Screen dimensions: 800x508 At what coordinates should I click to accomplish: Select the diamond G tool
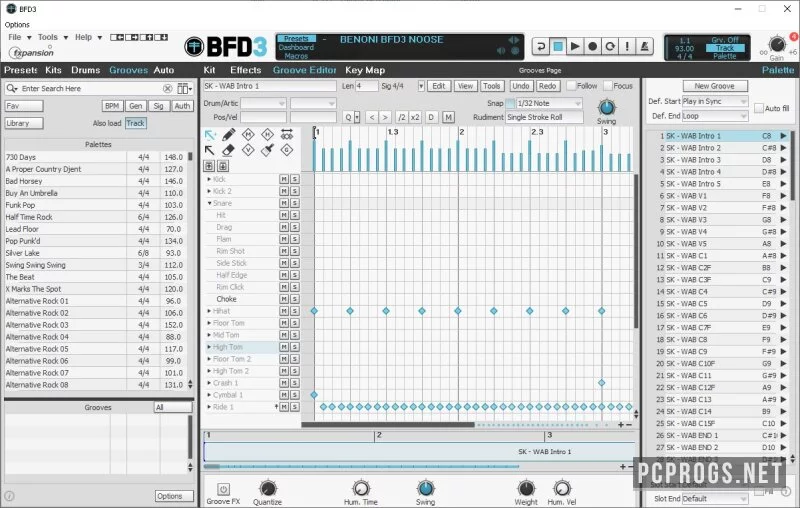287,150
